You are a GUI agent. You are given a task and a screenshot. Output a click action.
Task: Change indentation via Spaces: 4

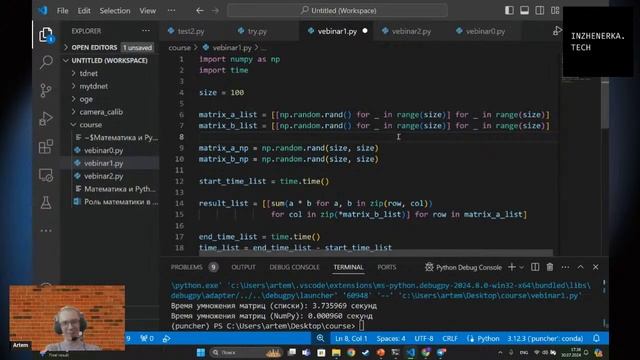pyautogui.click(x=391, y=338)
